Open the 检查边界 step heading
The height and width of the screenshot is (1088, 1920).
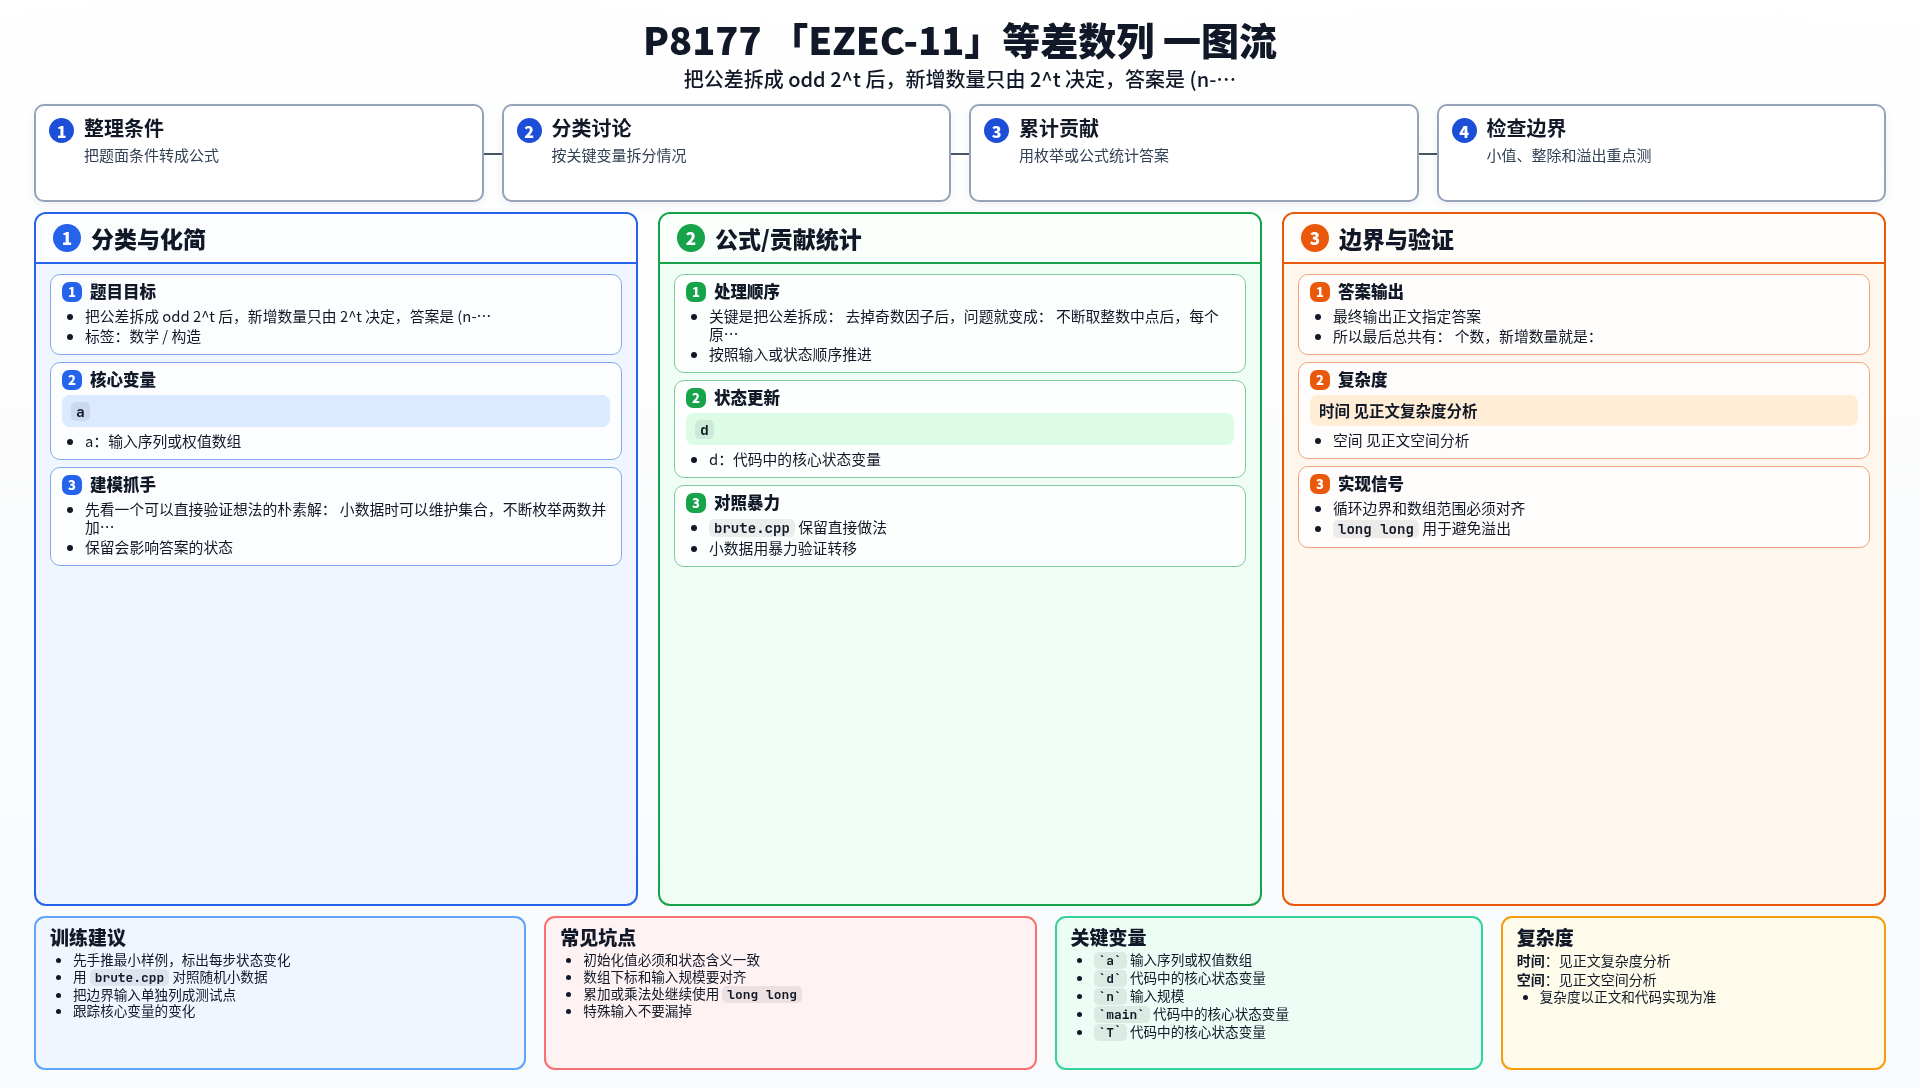1526,128
